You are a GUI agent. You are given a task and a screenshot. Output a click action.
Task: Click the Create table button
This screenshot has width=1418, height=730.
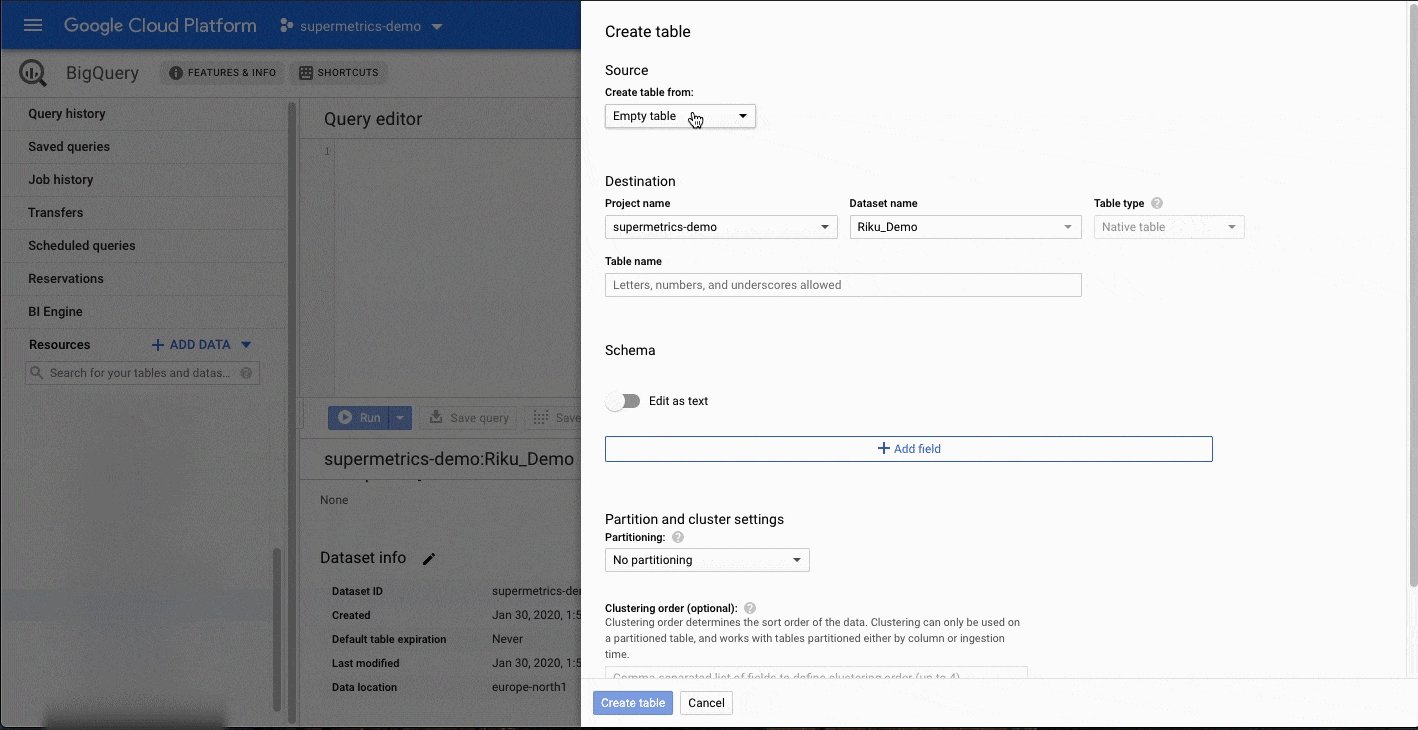click(632, 703)
